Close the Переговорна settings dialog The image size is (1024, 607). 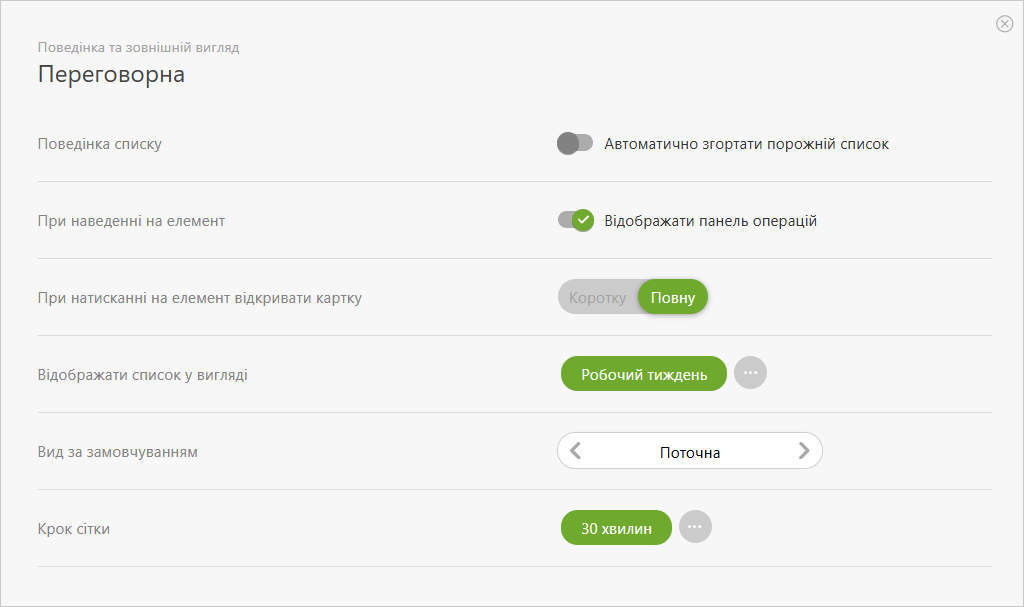point(1004,24)
